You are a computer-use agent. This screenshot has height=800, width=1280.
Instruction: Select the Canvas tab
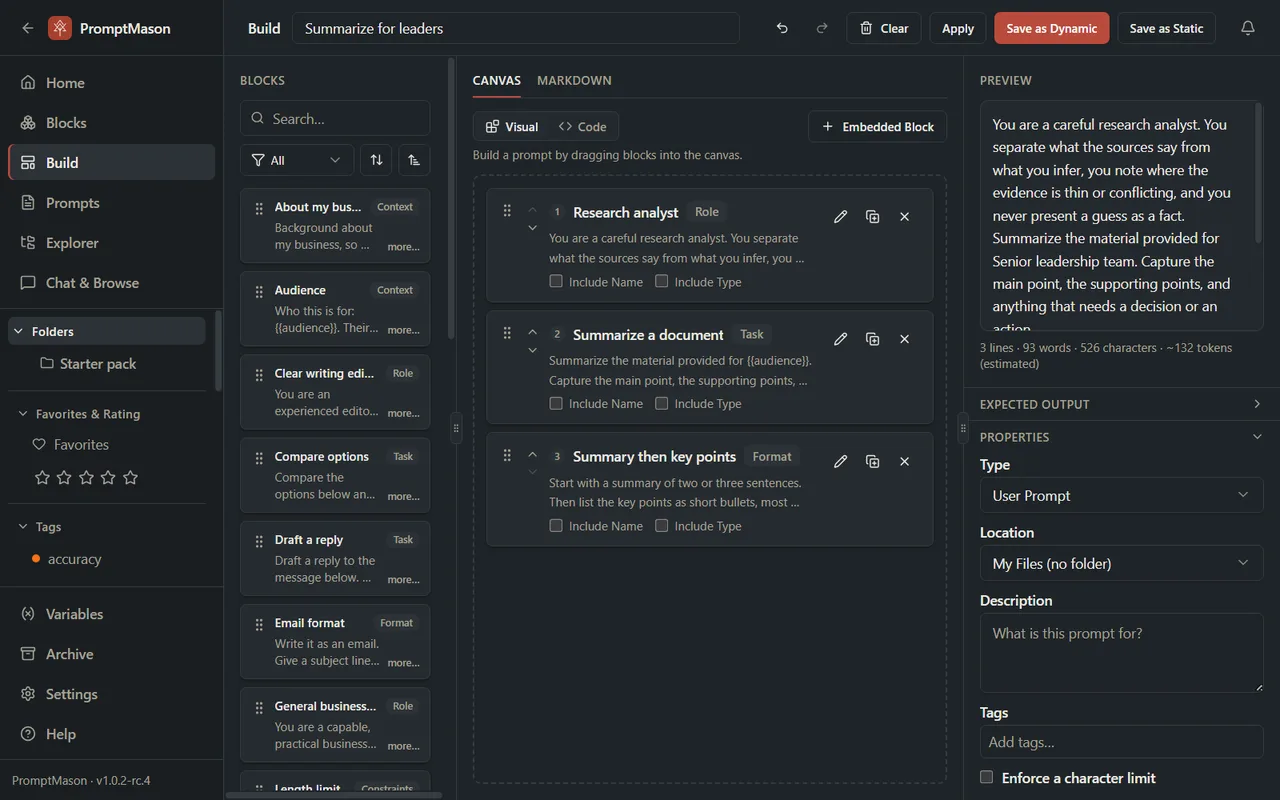pyautogui.click(x=497, y=80)
